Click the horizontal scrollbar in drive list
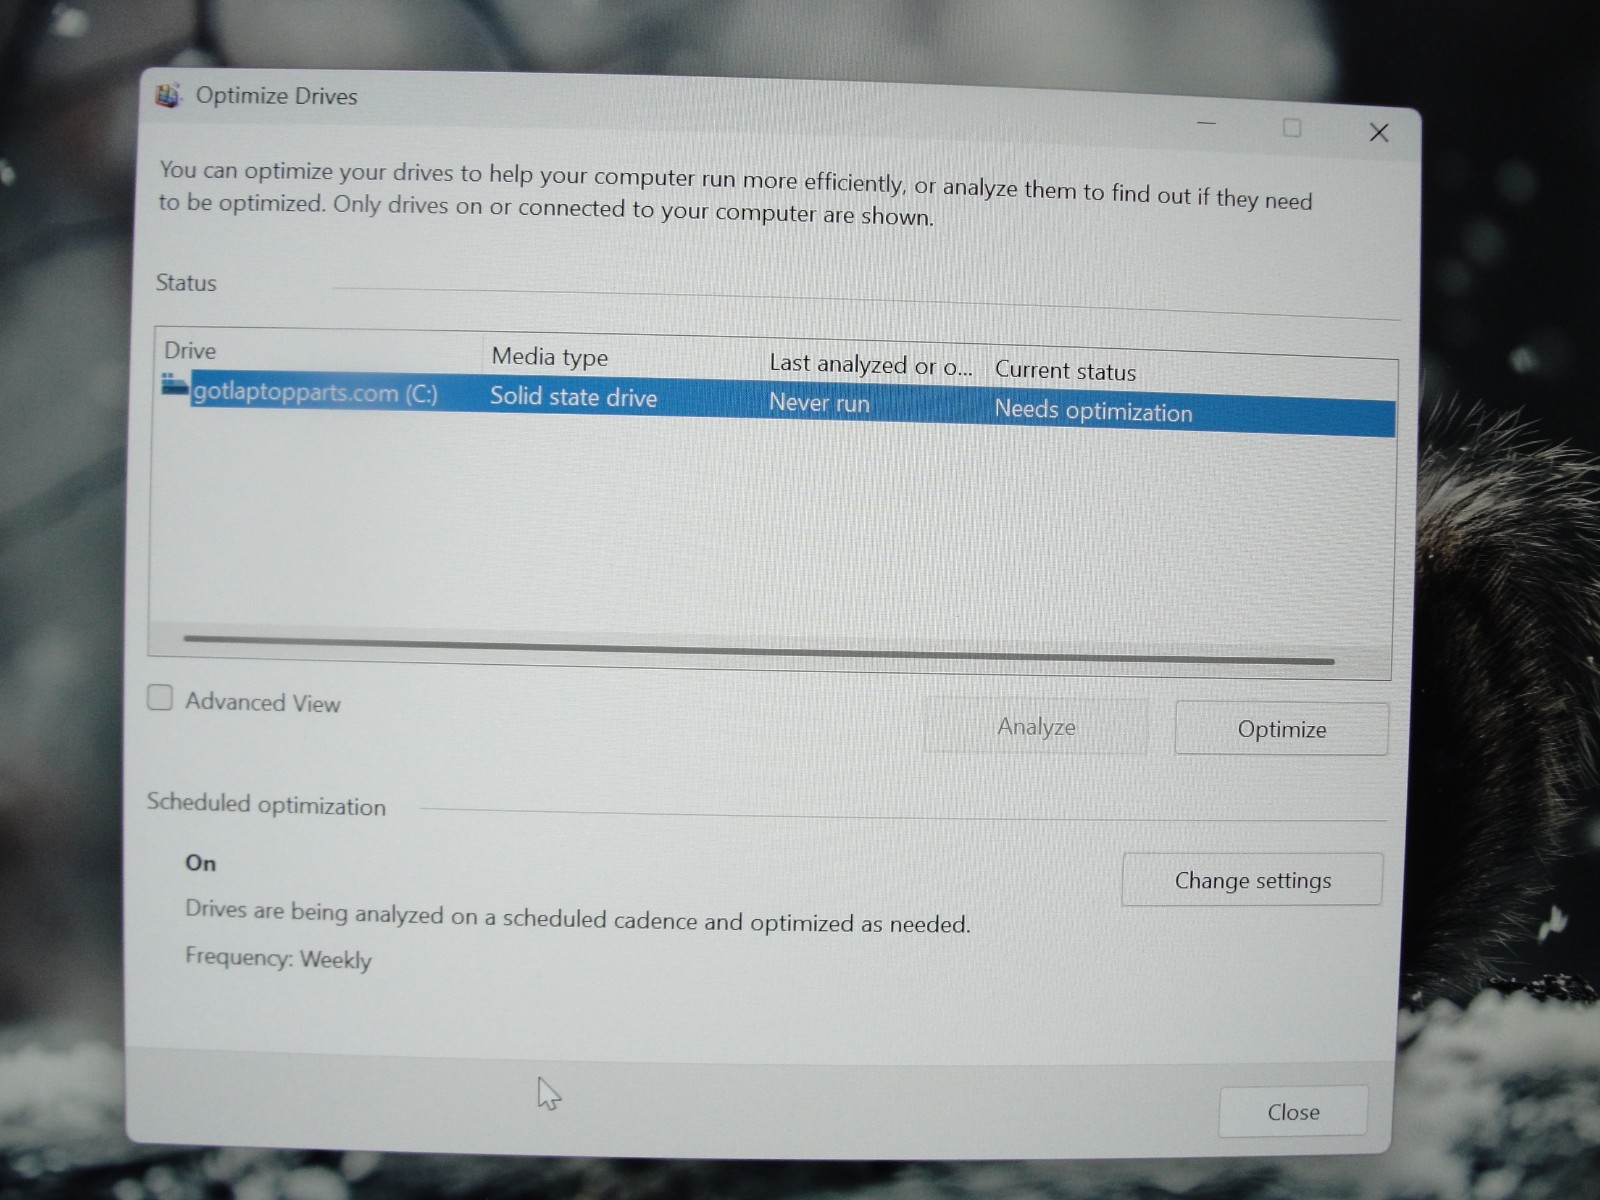This screenshot has width=1600, height=1200. [x=759, y=649]
